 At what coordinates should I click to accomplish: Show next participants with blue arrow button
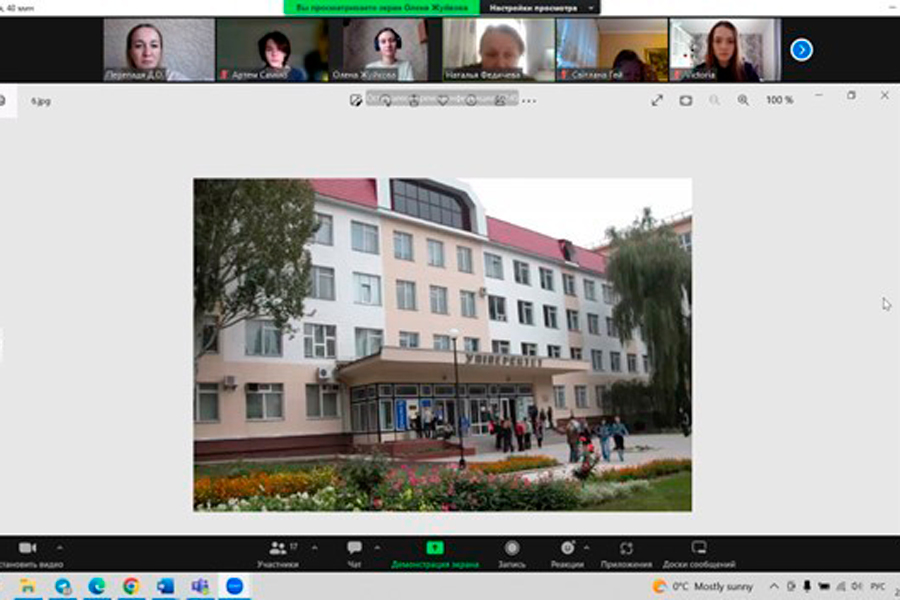[x=801, y=49]
